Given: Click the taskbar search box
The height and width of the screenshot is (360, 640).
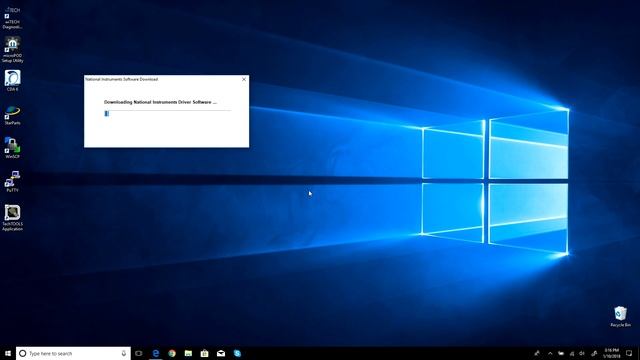Looking at the screenshot, I should (73, 353).
